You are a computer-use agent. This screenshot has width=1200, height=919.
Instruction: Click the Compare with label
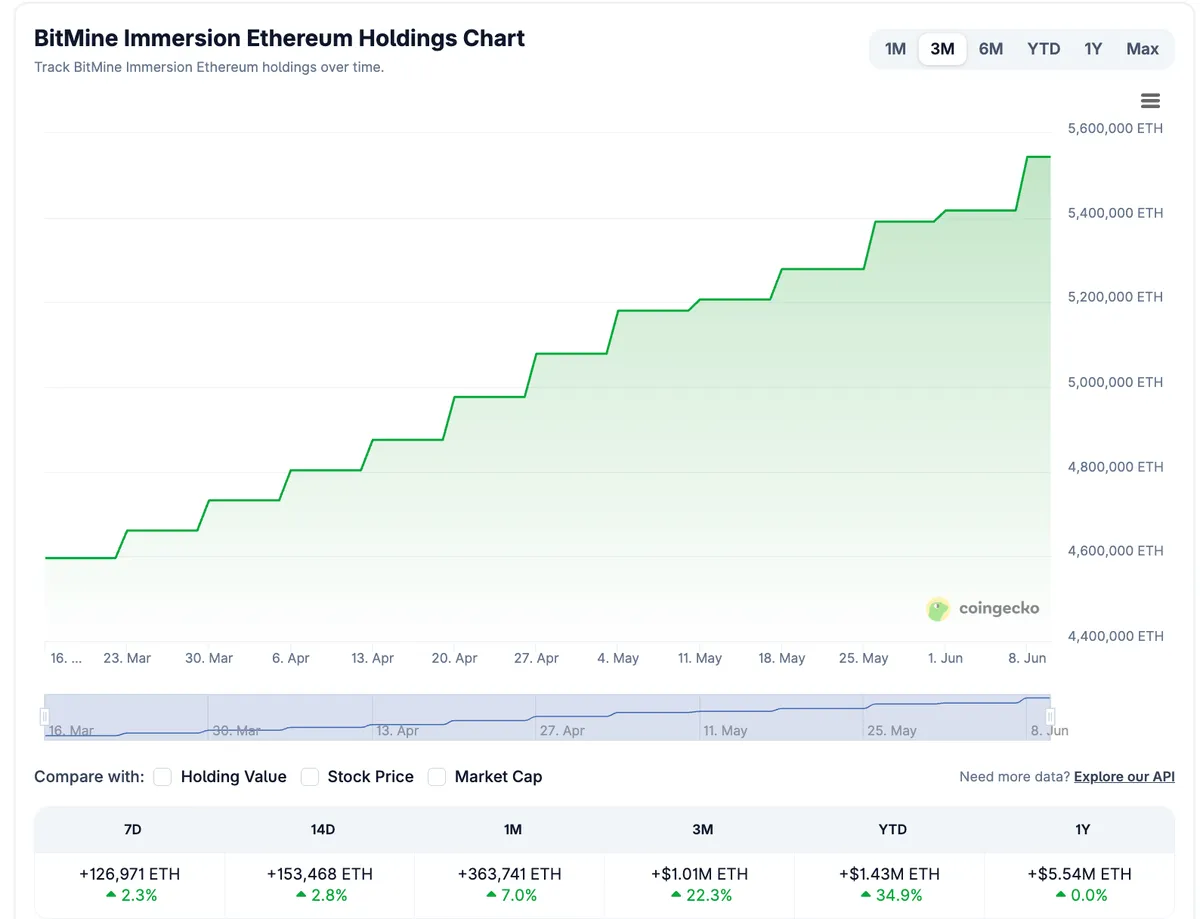[x=89, y=777]
